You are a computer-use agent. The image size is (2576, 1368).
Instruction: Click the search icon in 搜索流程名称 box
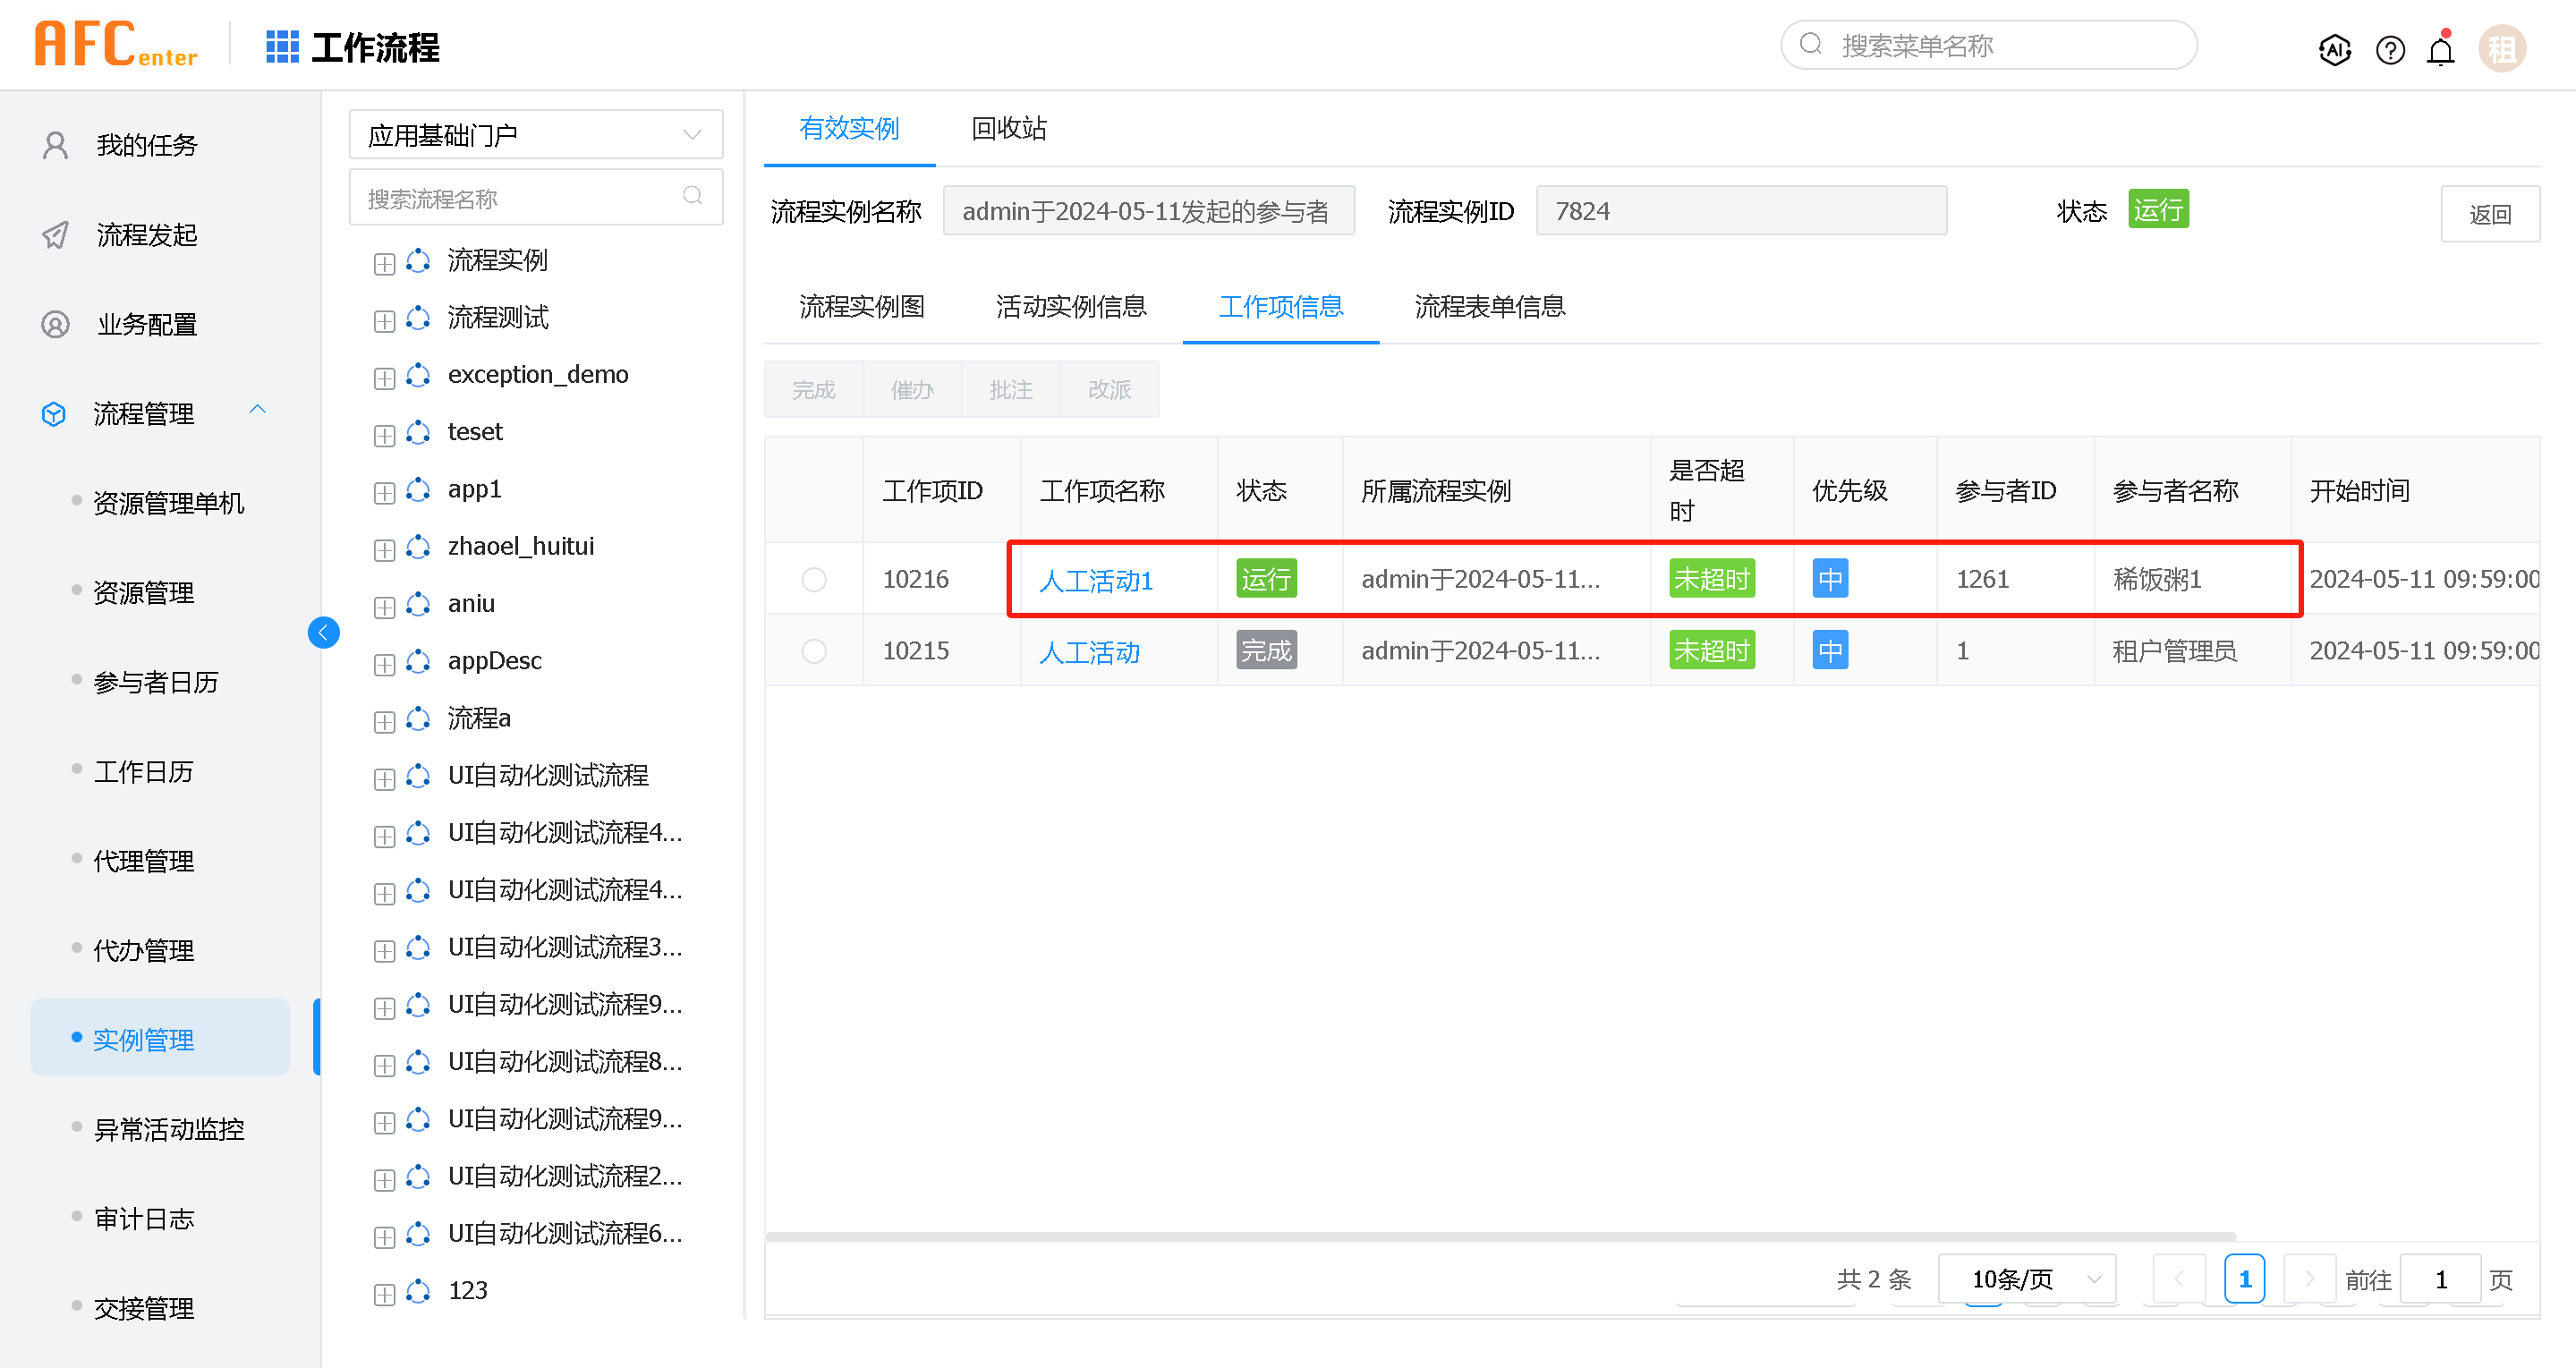coord(692,196)
